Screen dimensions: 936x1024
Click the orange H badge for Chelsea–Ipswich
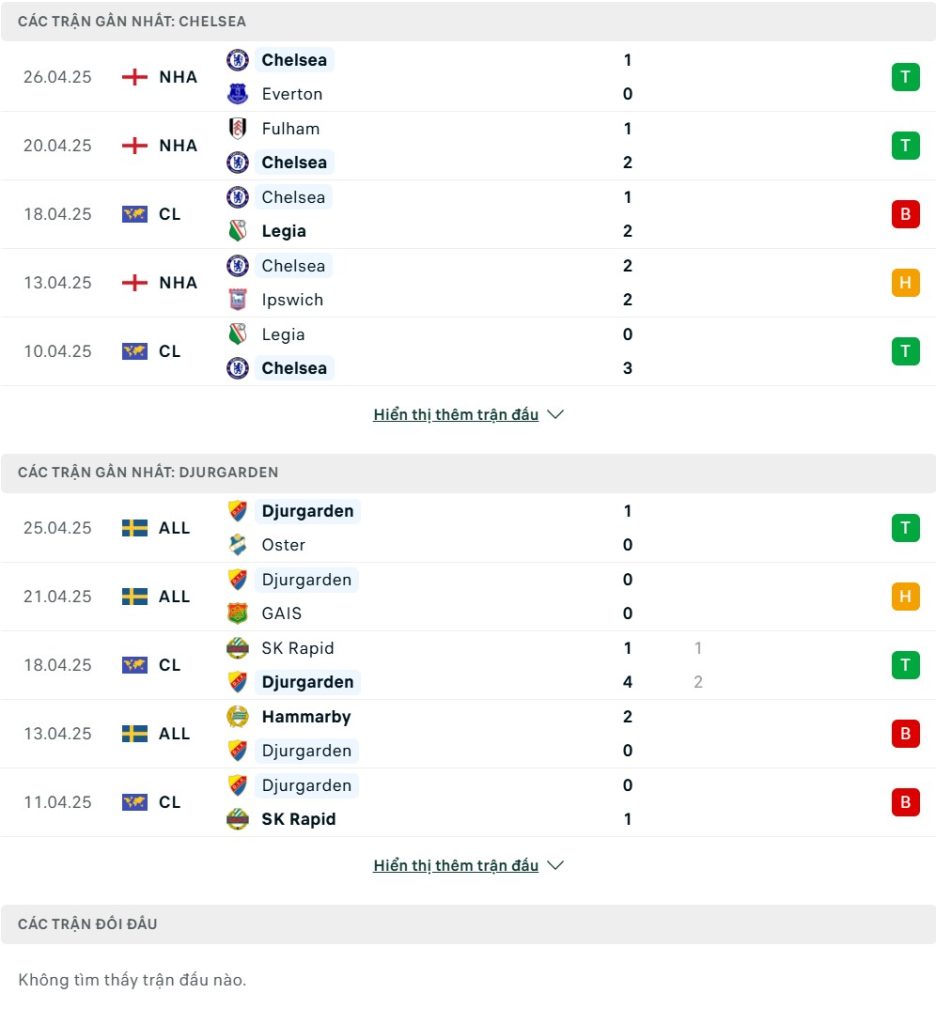905,283
